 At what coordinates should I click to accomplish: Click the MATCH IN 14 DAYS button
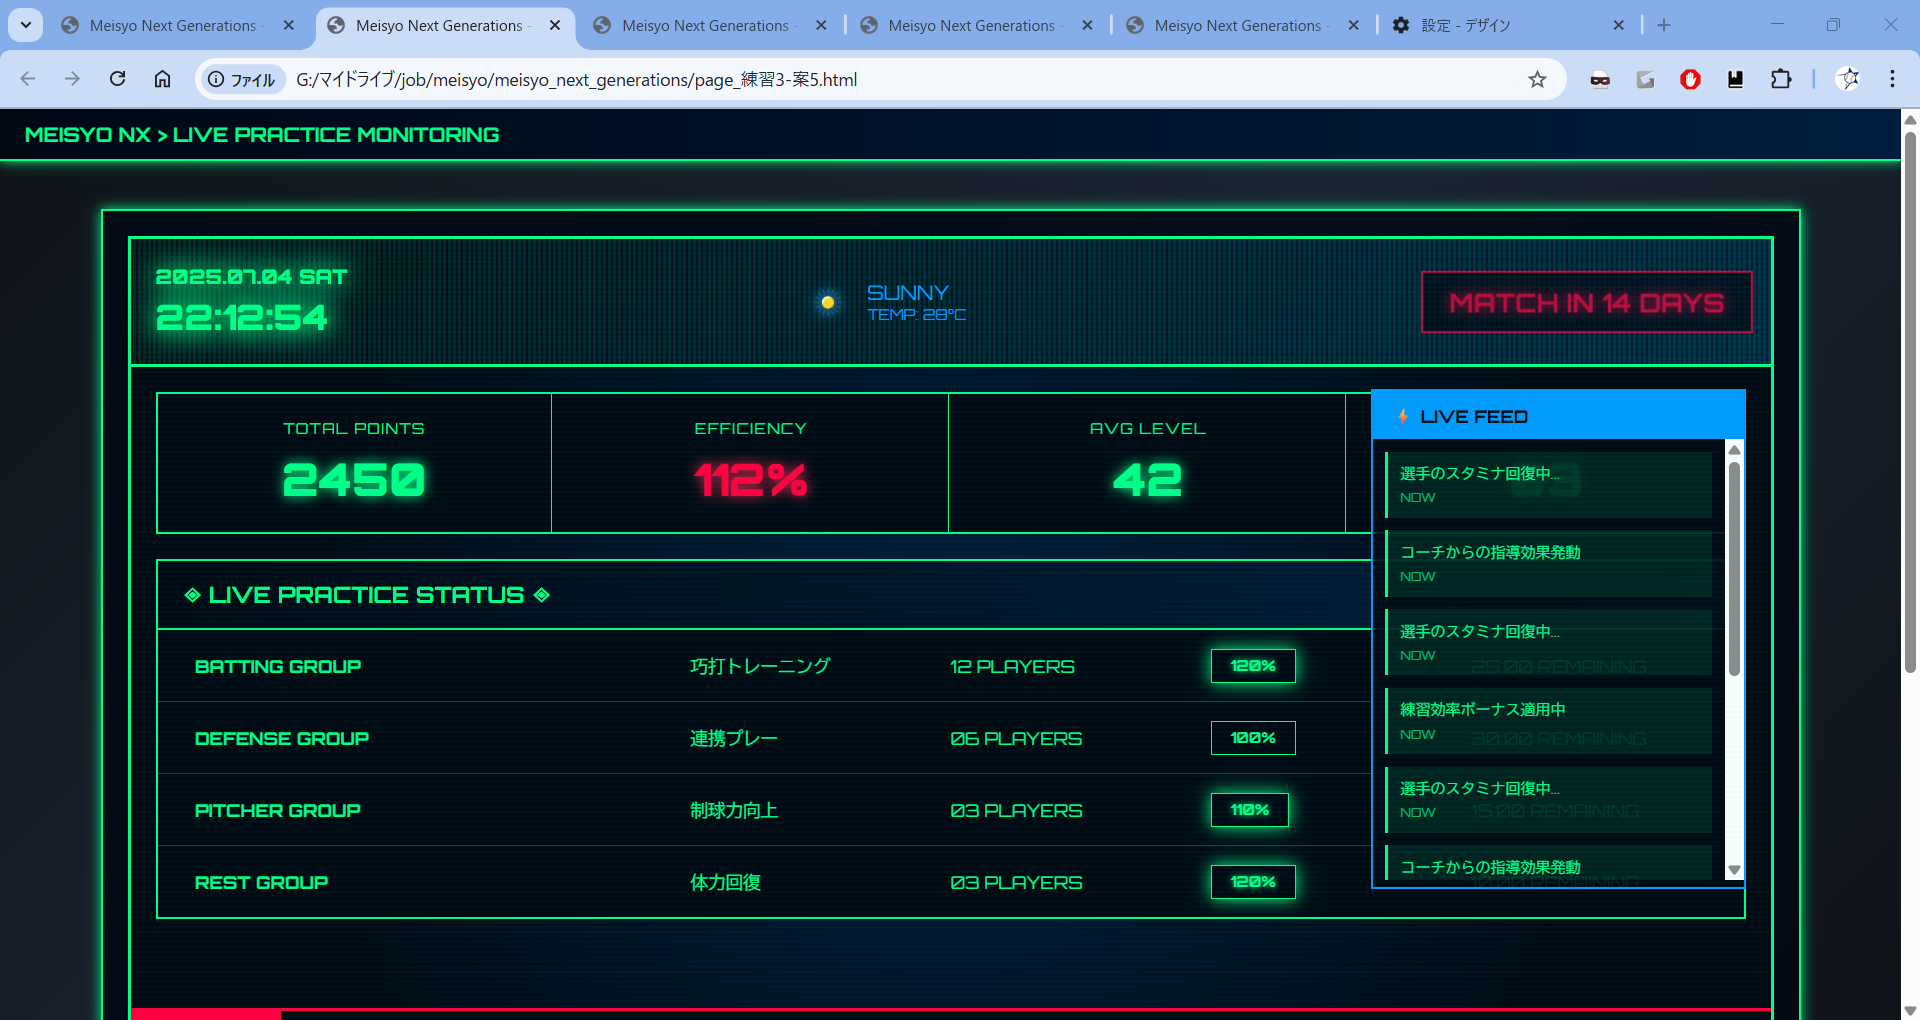[1586, 302]
